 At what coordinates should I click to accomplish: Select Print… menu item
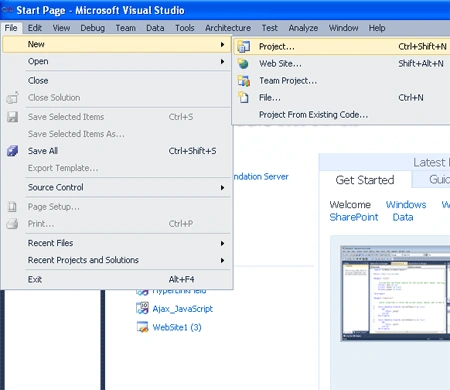pos(117,224)
